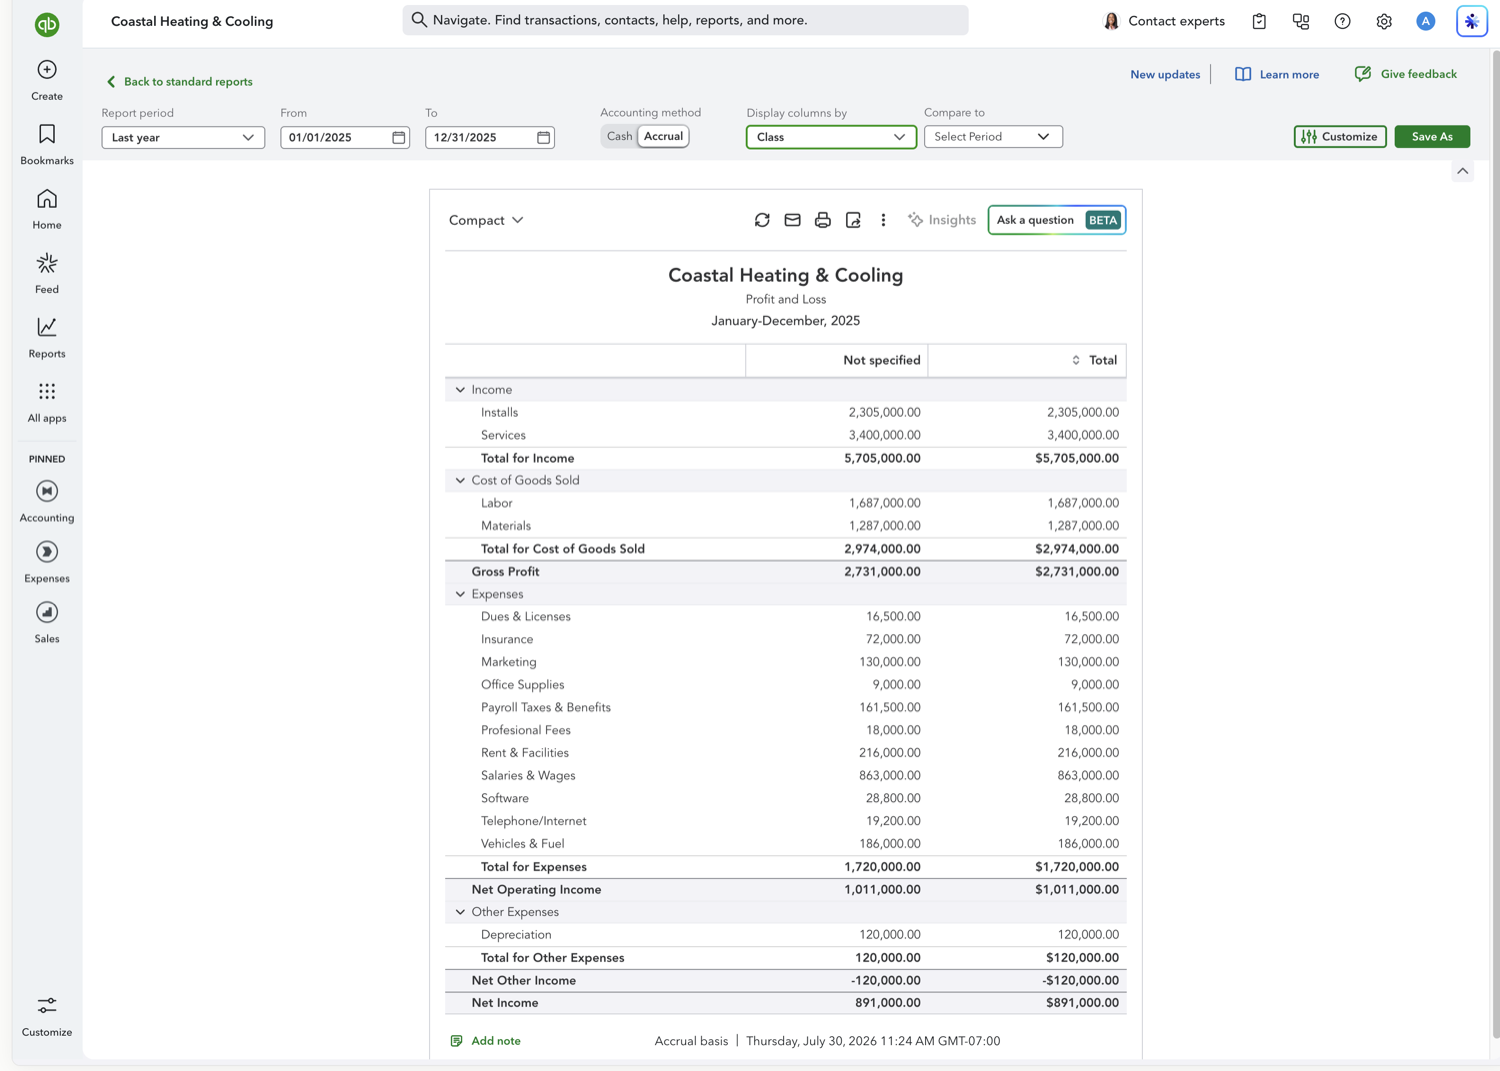
Task: Click Services Not specified amount 3,400,000.00
Action: (884, 435)
